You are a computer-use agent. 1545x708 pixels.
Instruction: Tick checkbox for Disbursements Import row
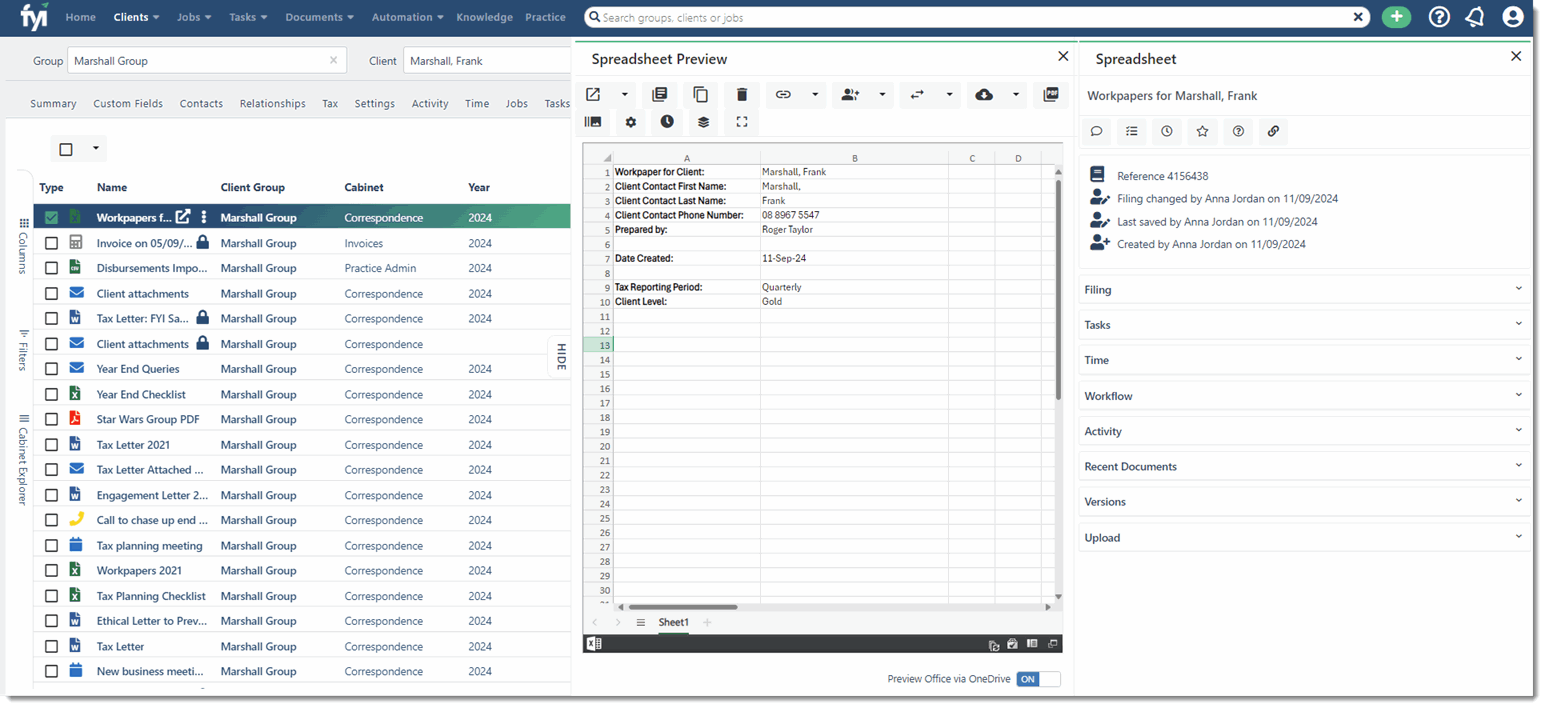(x=51, y=268)
